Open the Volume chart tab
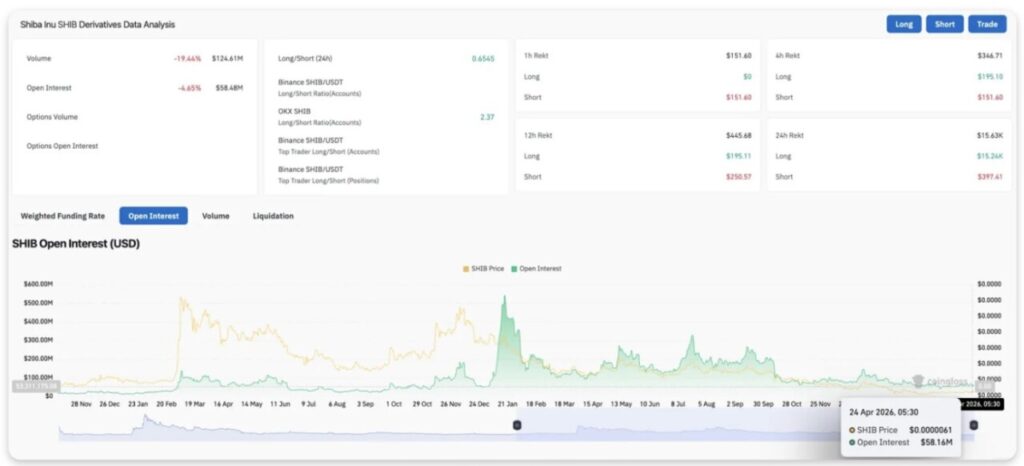The width and height of the screenshot is (1024, 466). 215,215
